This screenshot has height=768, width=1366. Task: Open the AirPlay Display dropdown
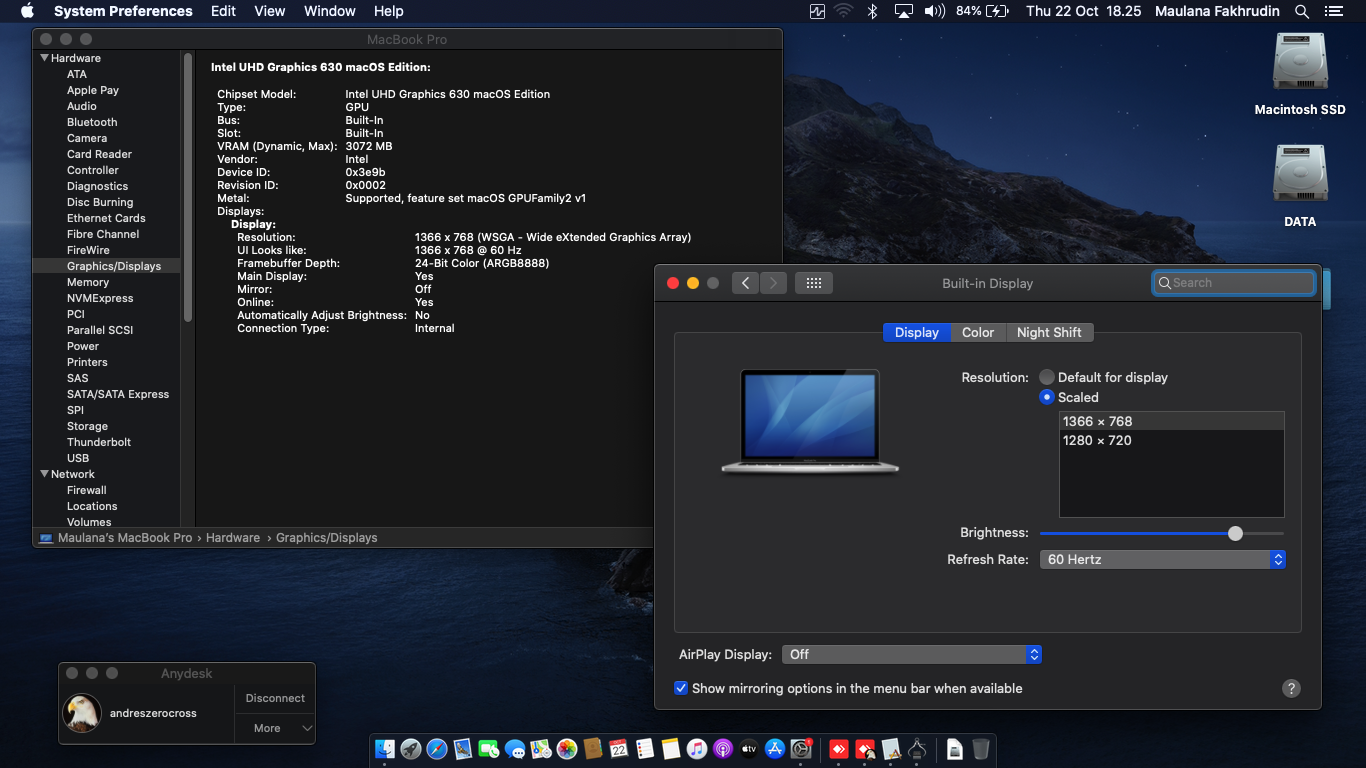(911, 654)
